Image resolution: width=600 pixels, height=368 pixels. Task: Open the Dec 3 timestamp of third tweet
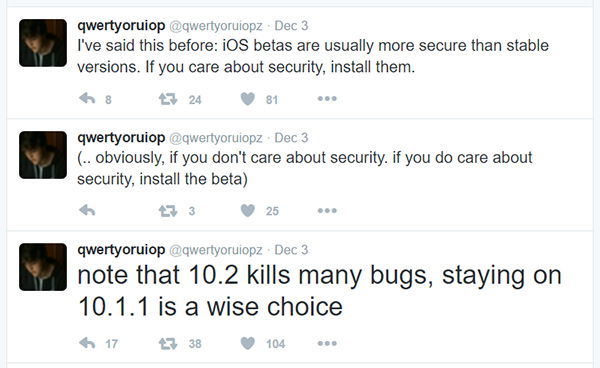tap(291, 250)
